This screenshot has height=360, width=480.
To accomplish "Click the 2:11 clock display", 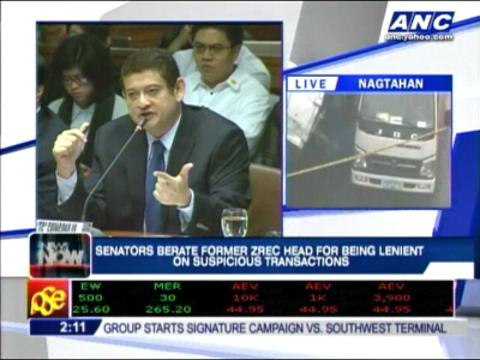I will [73, 328].
